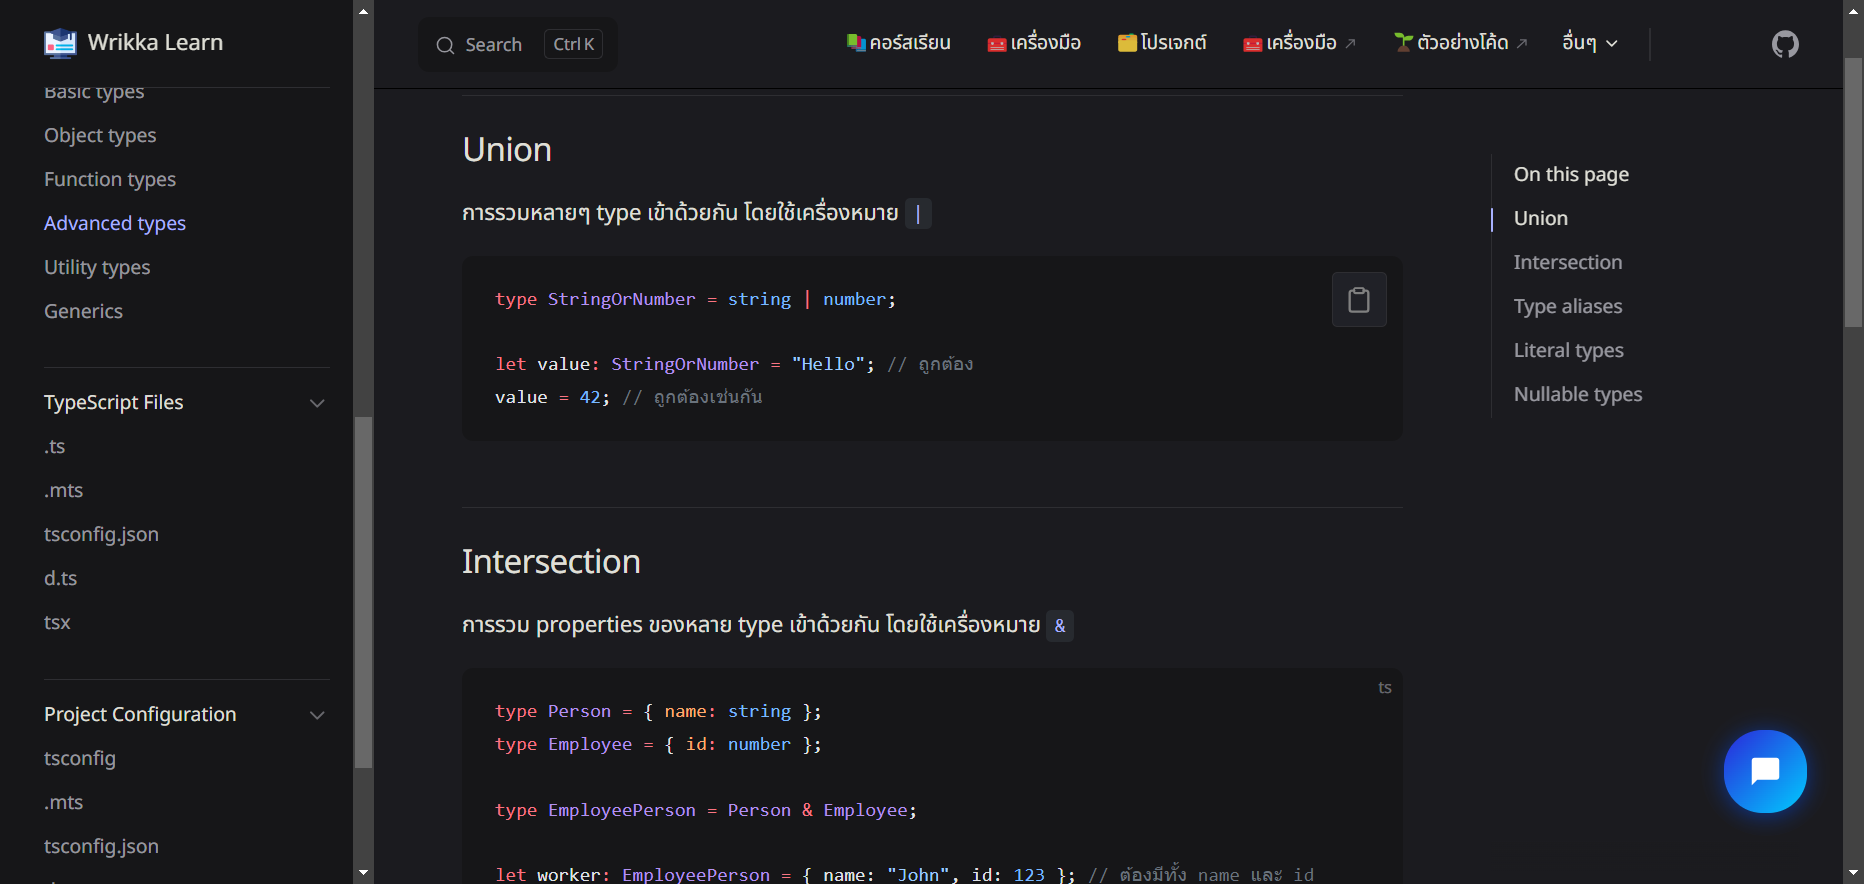Select Generics in sidebar
The width and height of the screenshot is (1864, 884).
click(83, 311)
